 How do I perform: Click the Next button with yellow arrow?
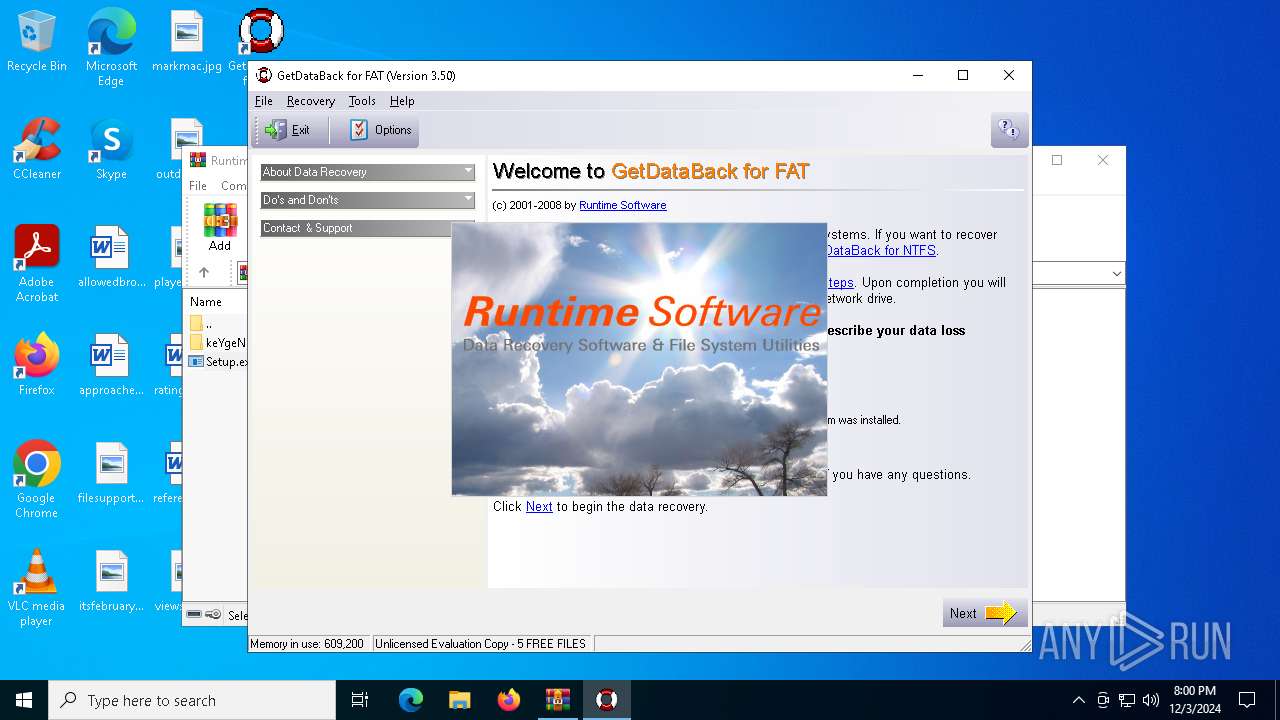coord(985,613)
